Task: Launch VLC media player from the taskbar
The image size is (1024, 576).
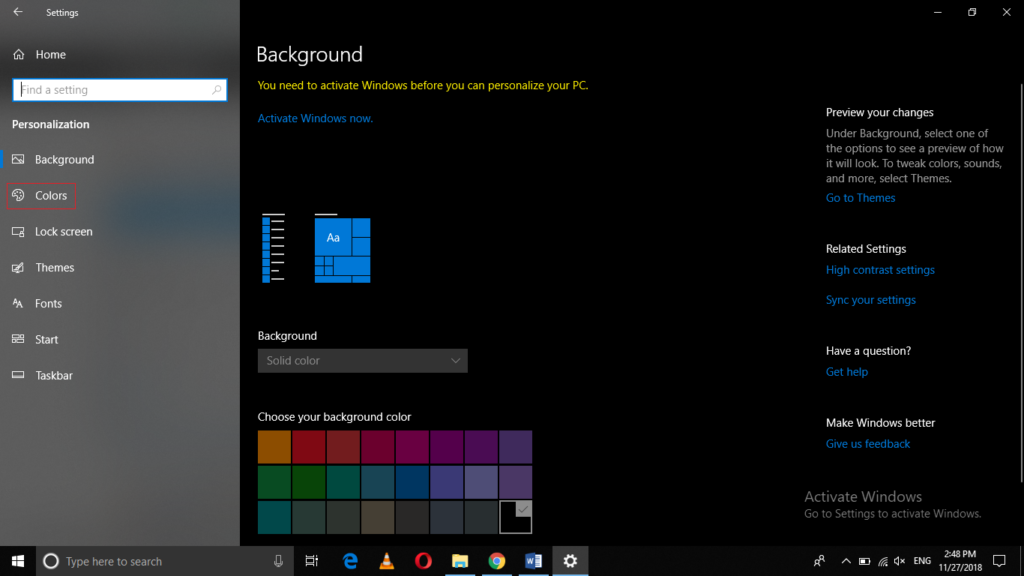Action: (387, 561)
